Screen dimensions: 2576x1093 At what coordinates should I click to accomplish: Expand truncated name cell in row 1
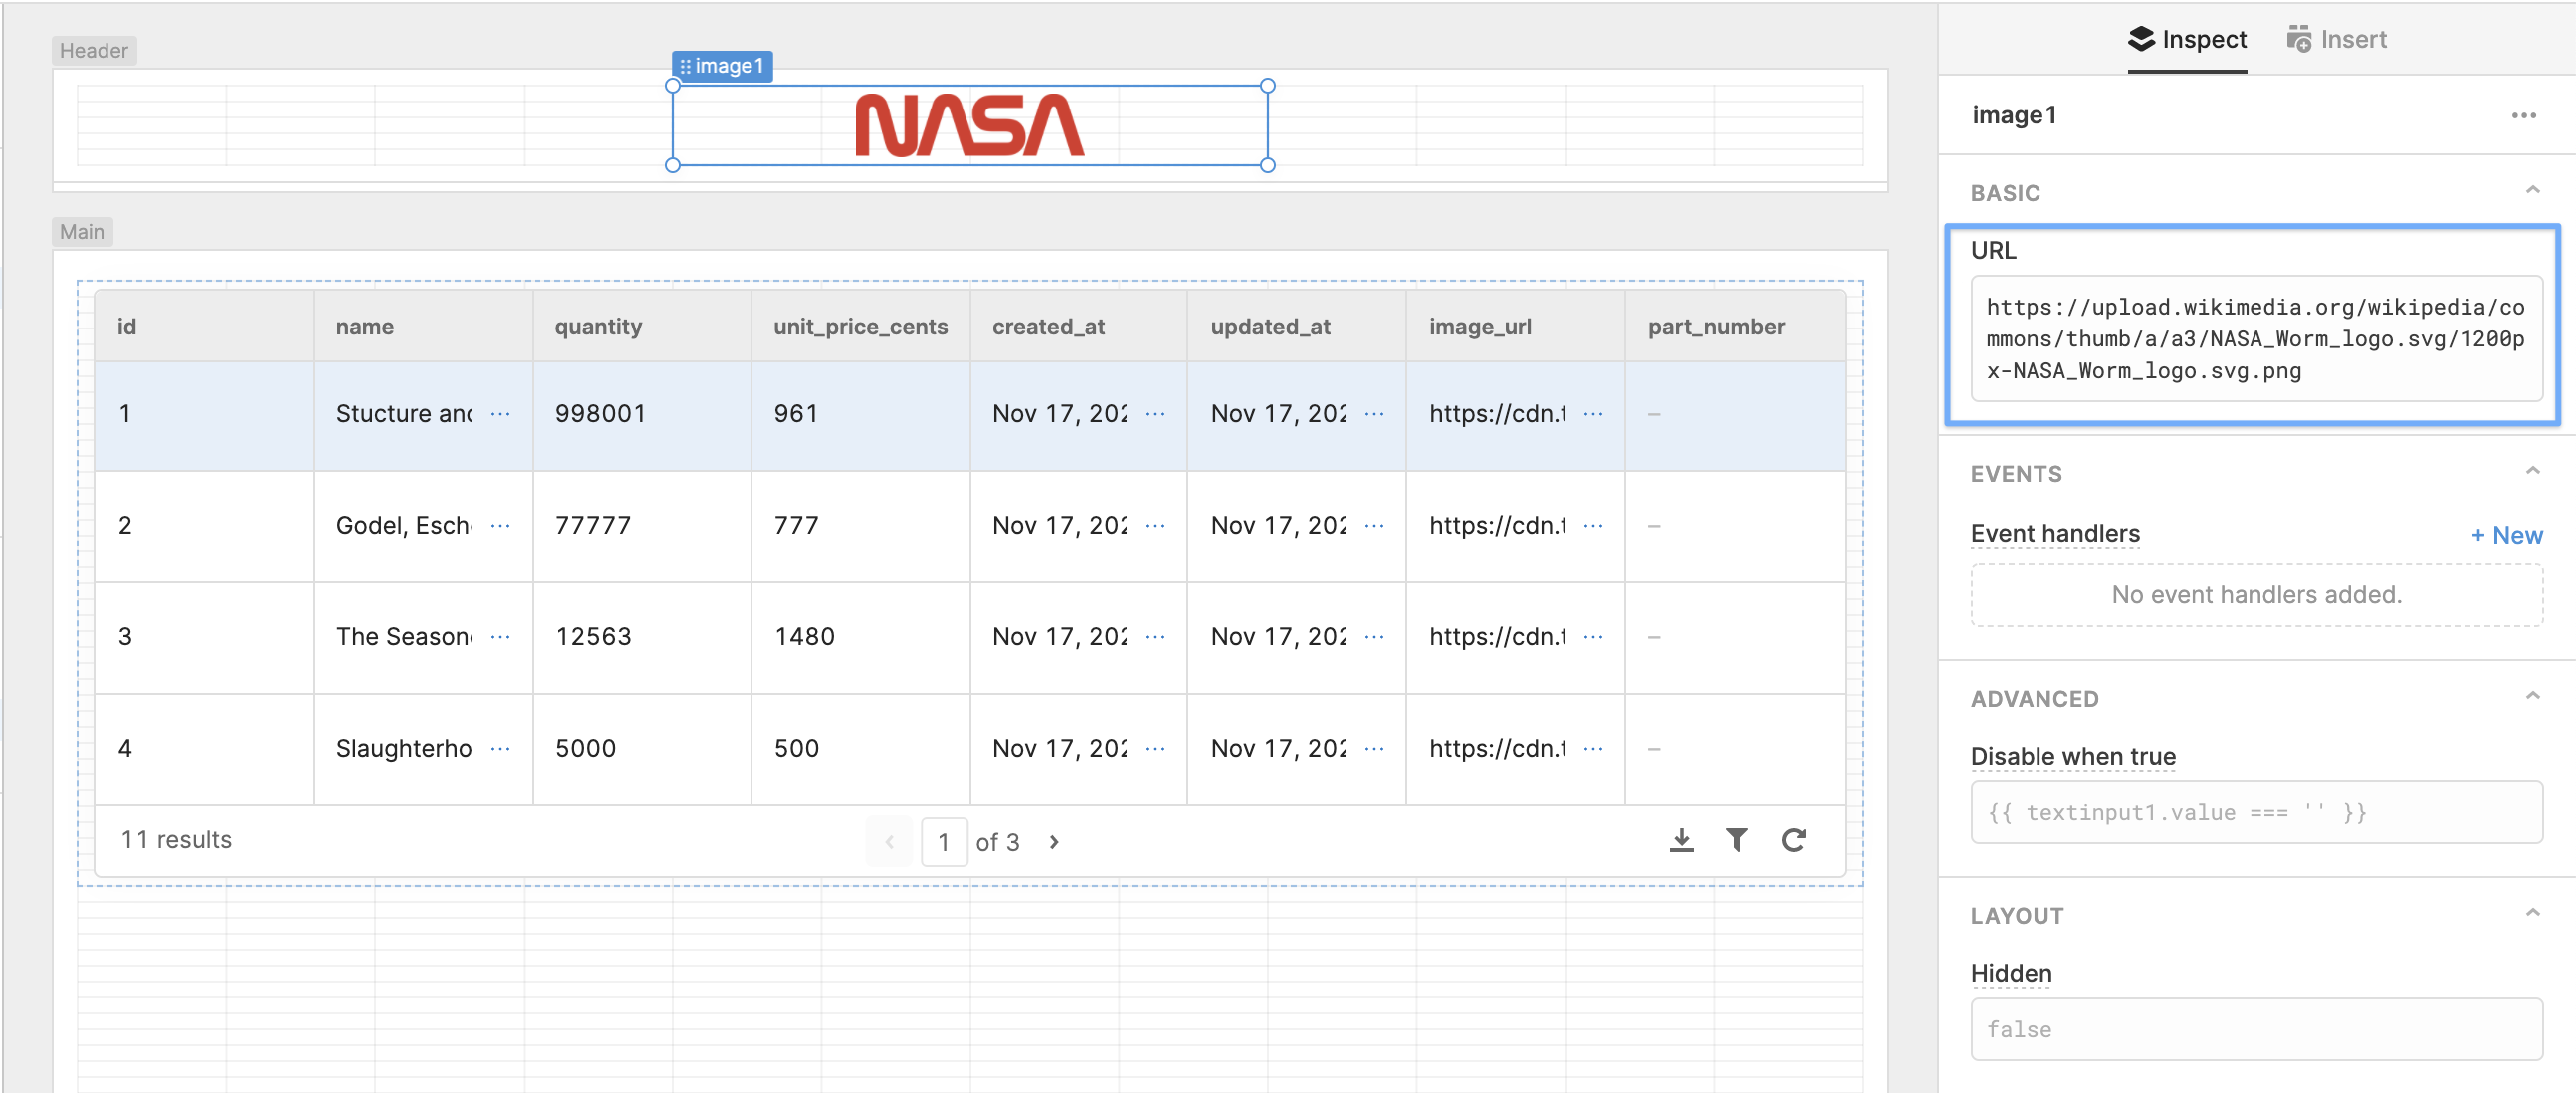click(x=499, y=413)
